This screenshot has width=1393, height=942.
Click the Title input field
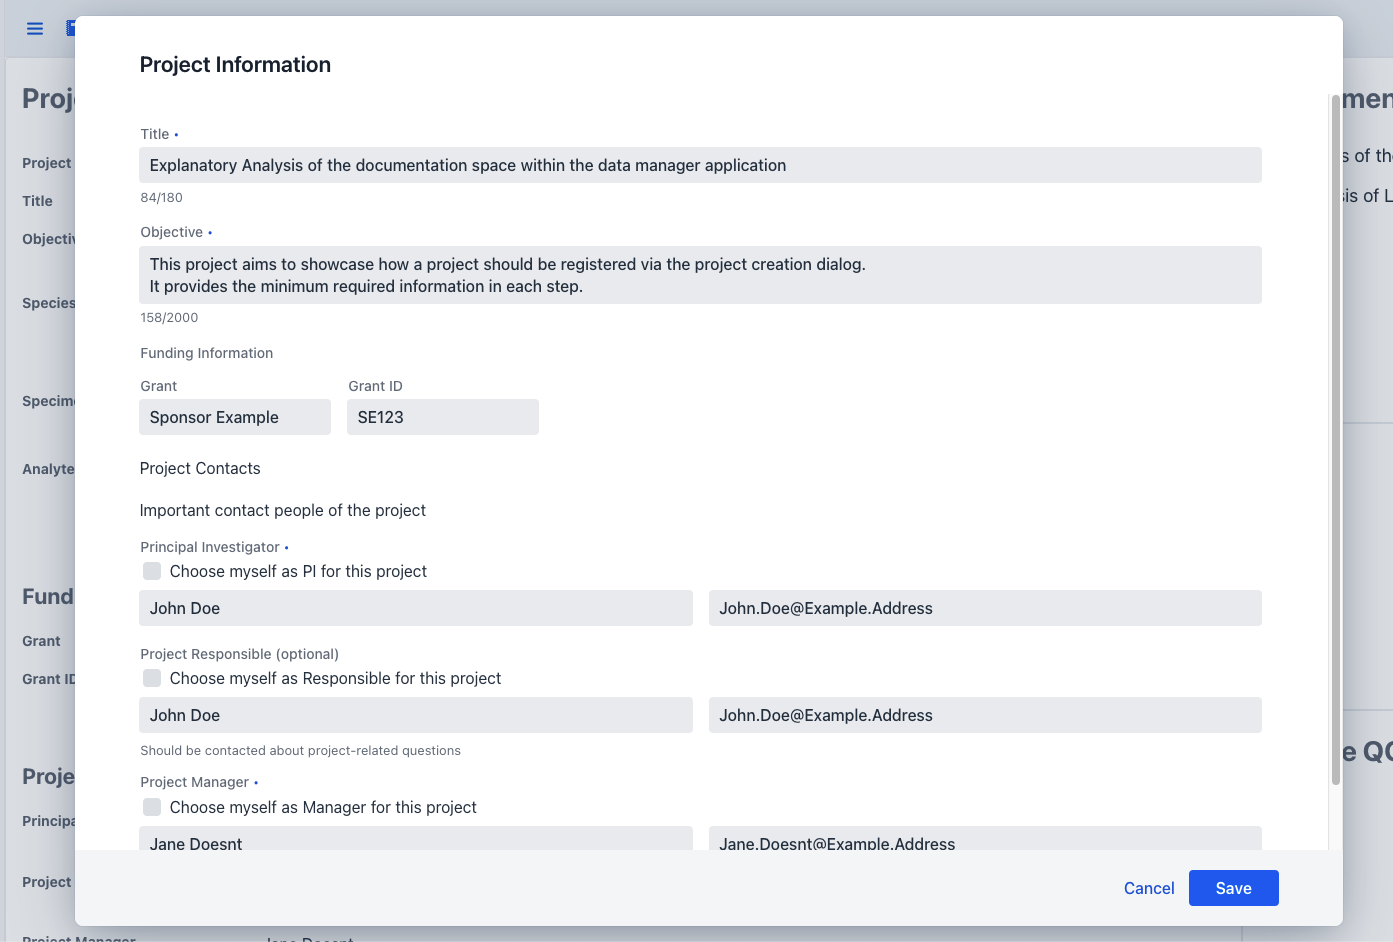point(700,165)
